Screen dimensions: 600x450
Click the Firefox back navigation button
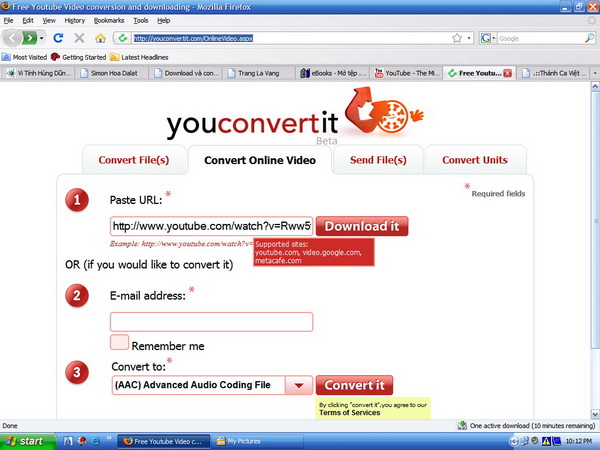pyautogui.click(x=13, y=38)
